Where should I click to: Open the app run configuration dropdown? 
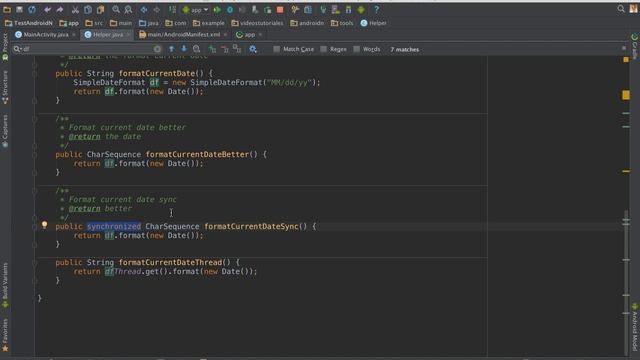coord(195,9)
